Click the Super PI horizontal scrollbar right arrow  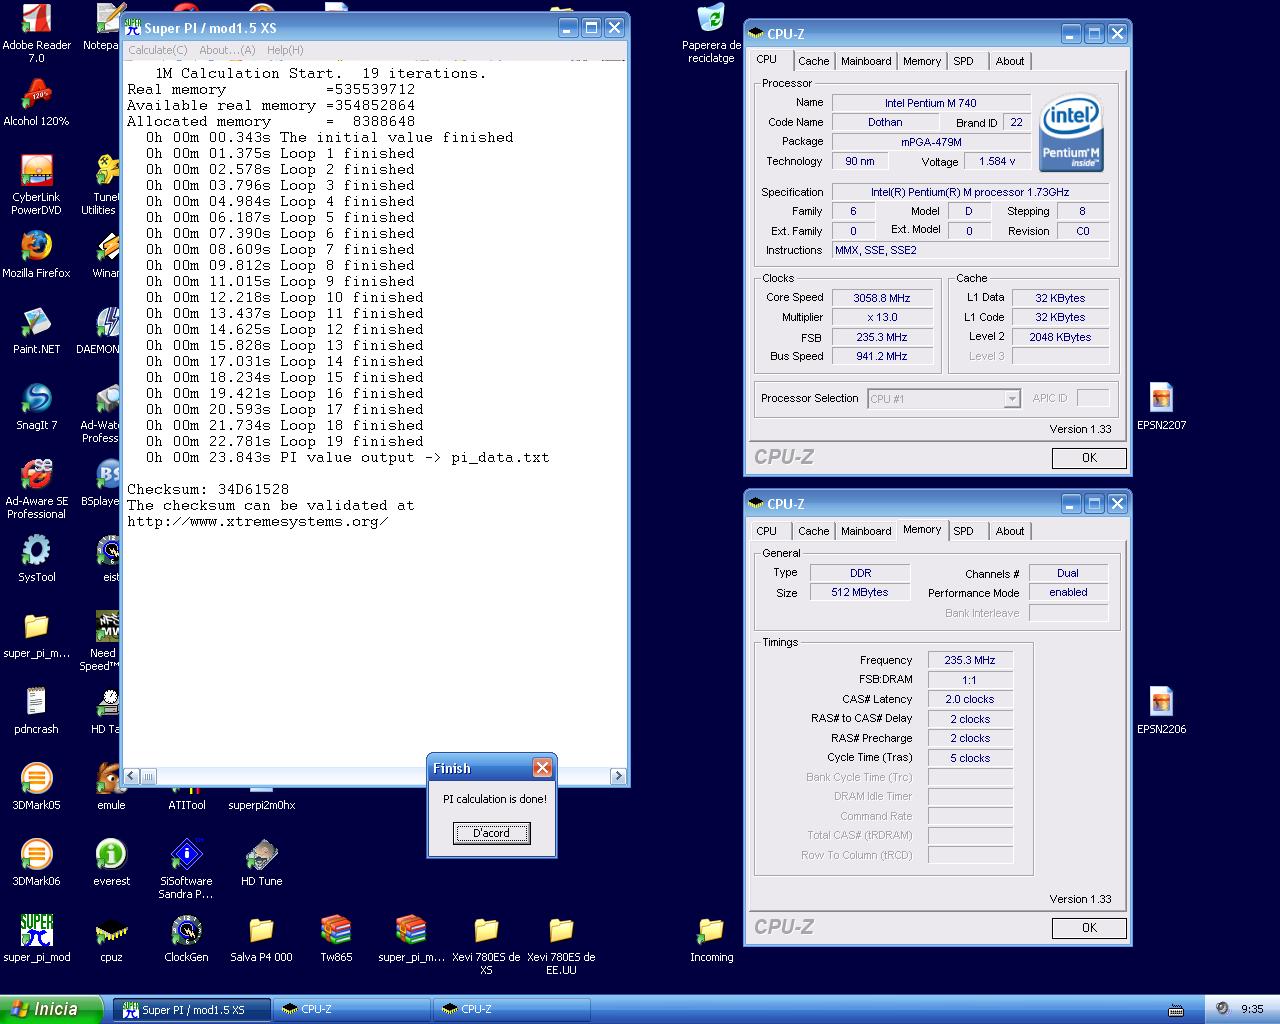[x=618, y=776]
